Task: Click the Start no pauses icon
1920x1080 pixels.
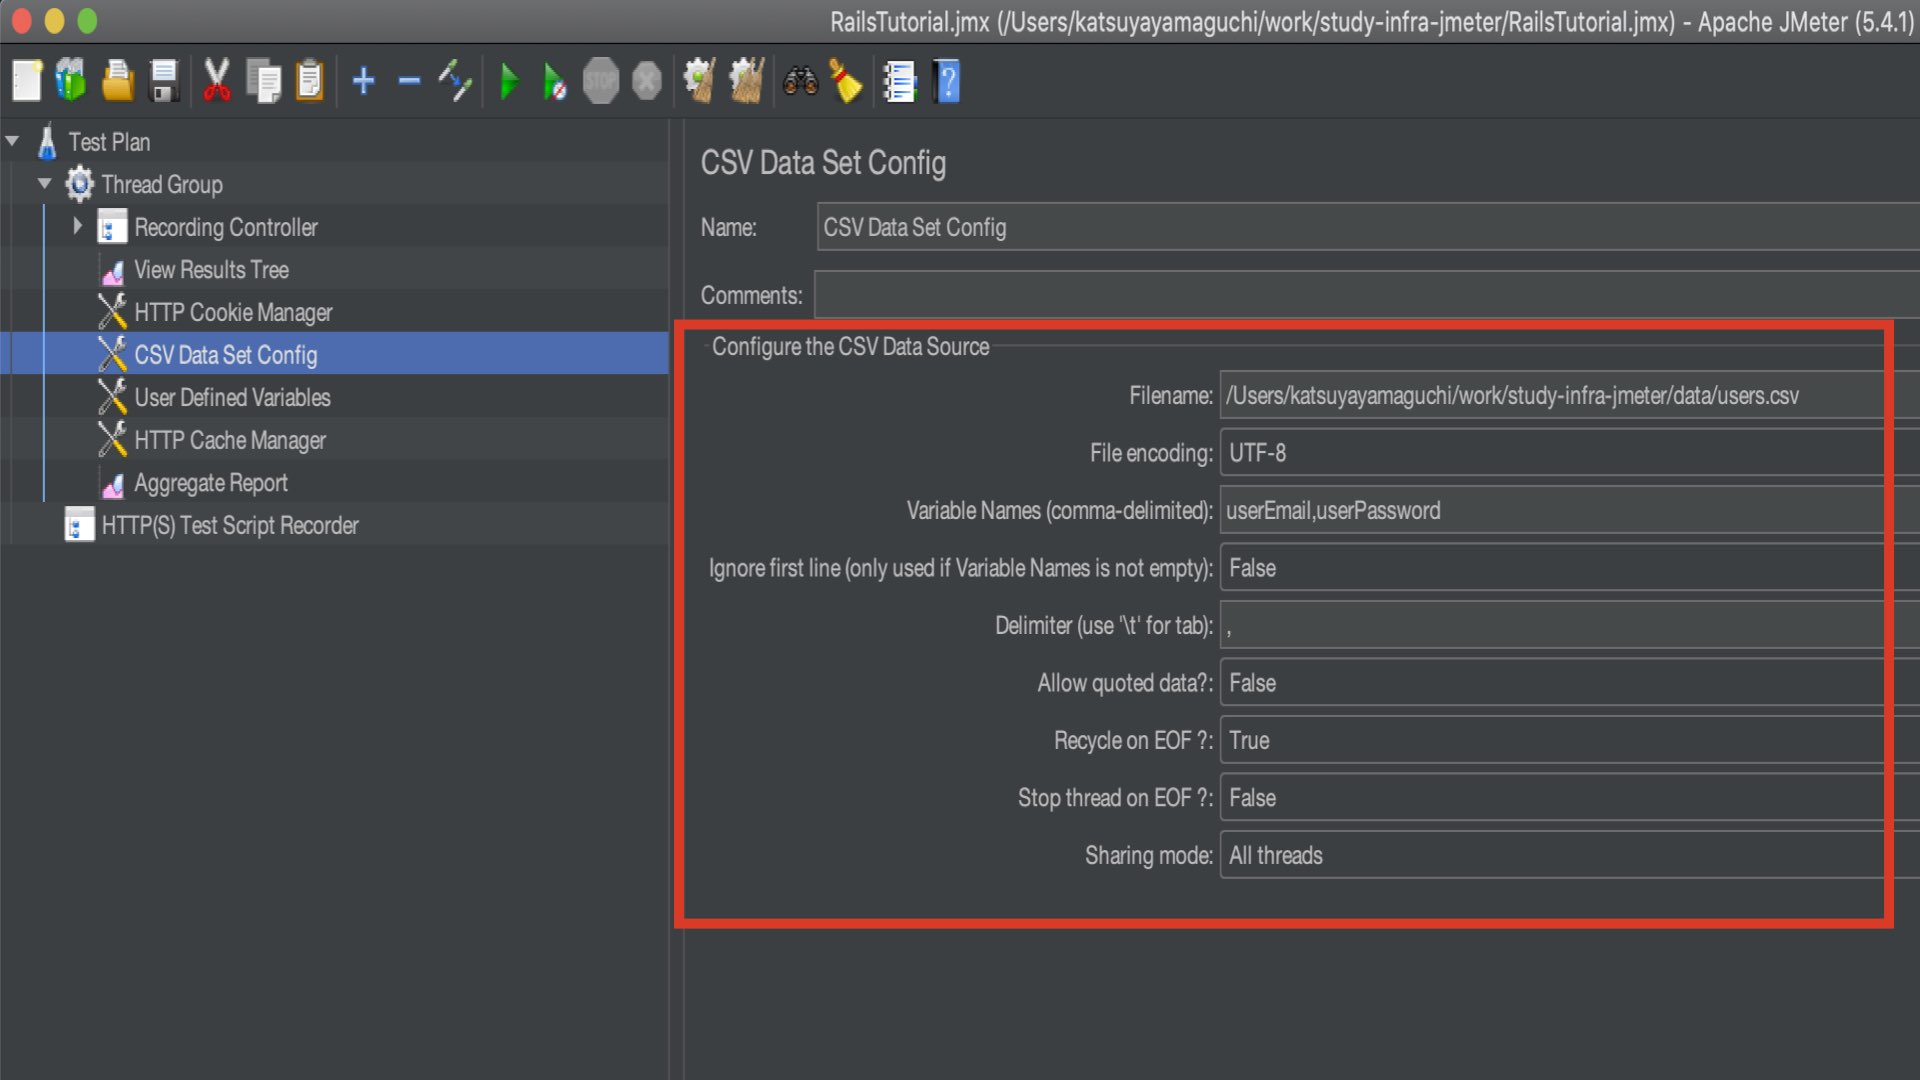Action: [554, 81]
